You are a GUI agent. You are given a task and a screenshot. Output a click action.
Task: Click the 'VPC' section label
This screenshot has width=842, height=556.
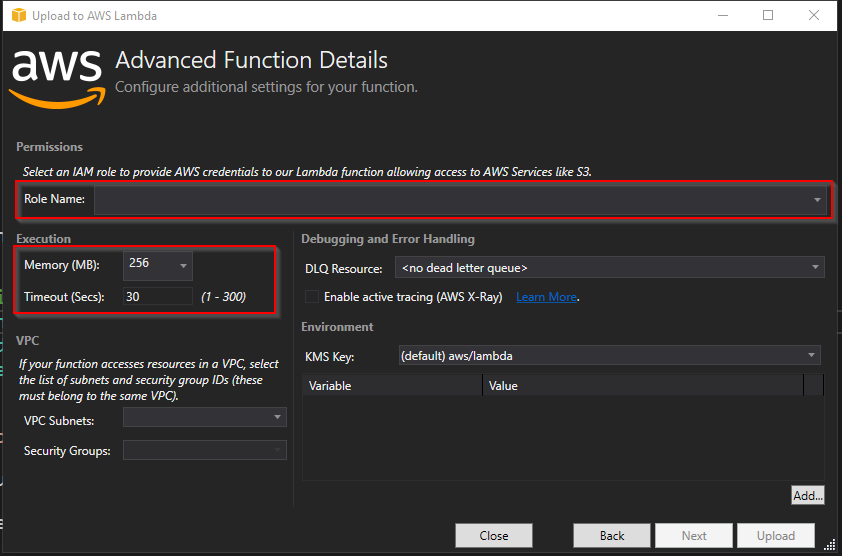(27, 341)
